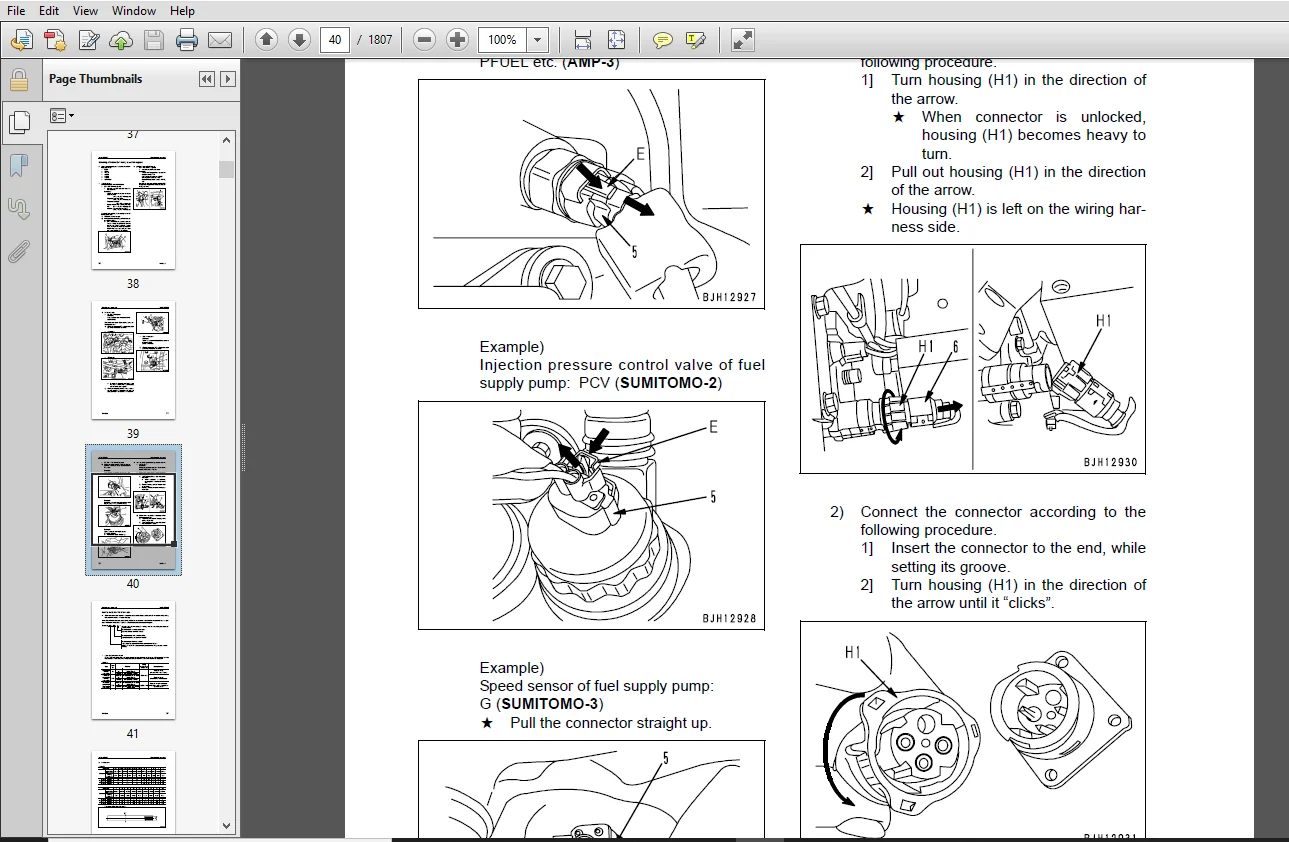Open the Signatures panel icon
Screen dimensions: 1289x842
pyautogui.click(x=18, y=208)
